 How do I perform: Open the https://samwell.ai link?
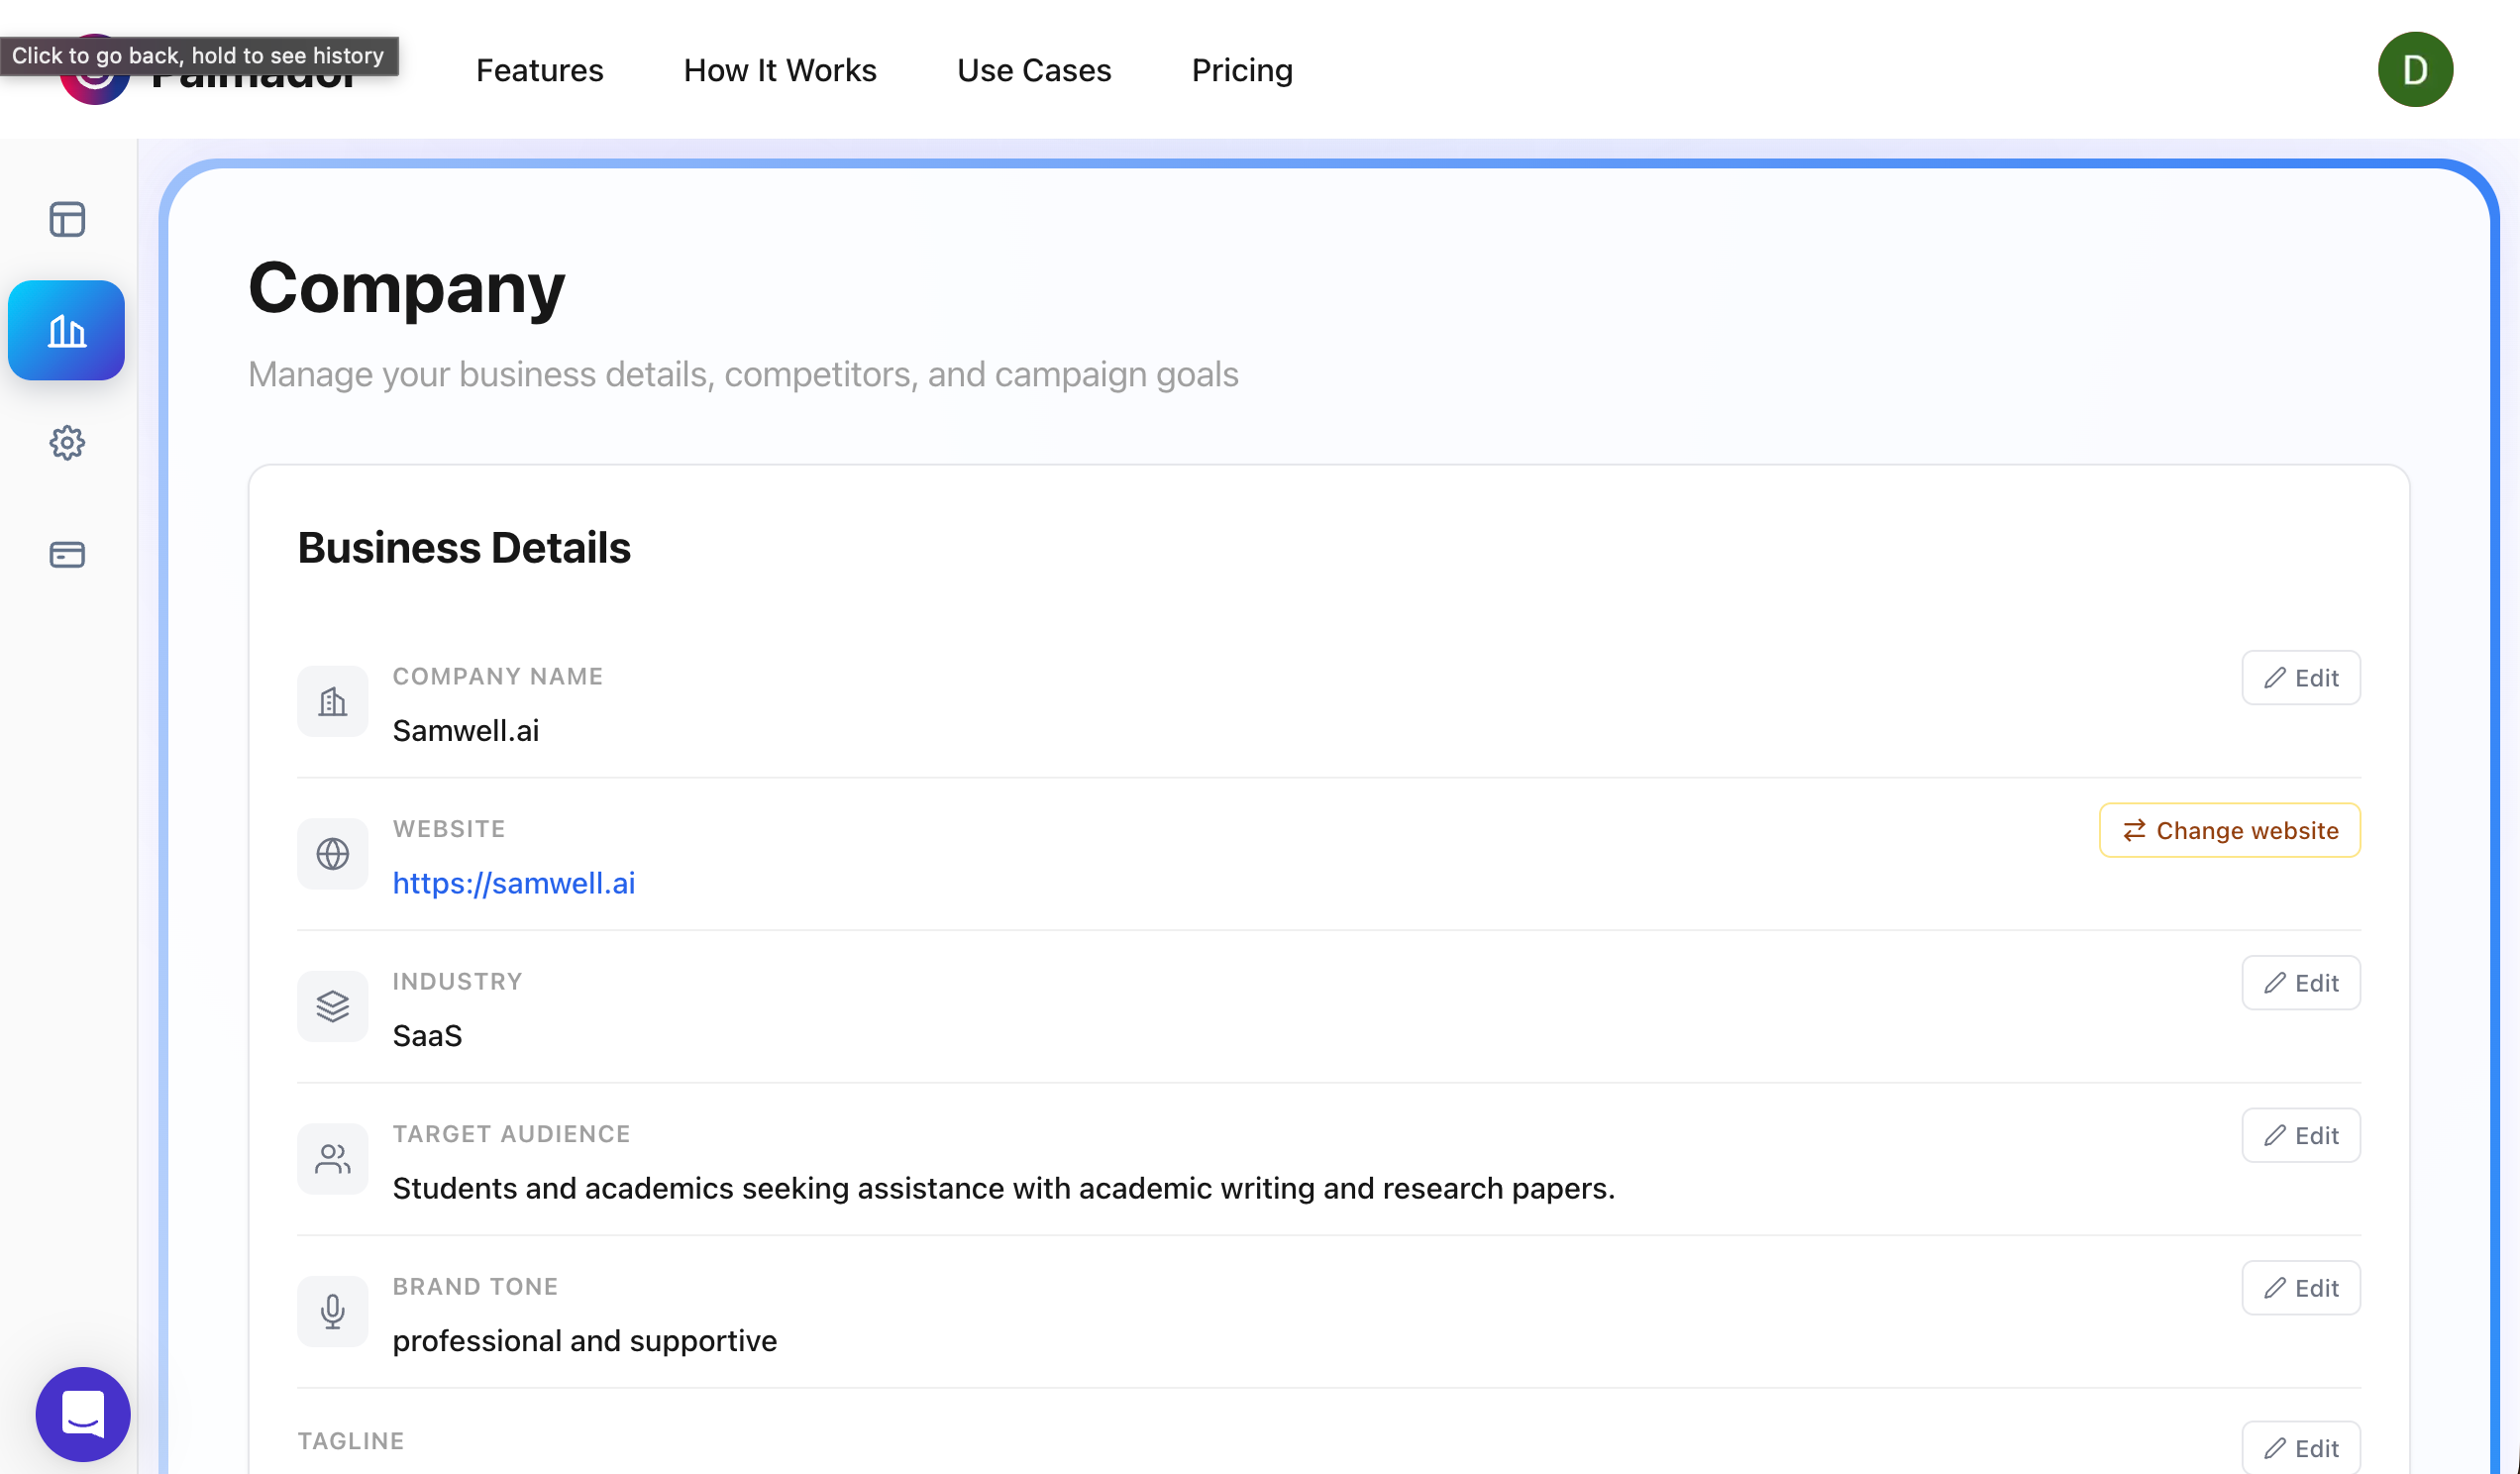click(514, 883)
